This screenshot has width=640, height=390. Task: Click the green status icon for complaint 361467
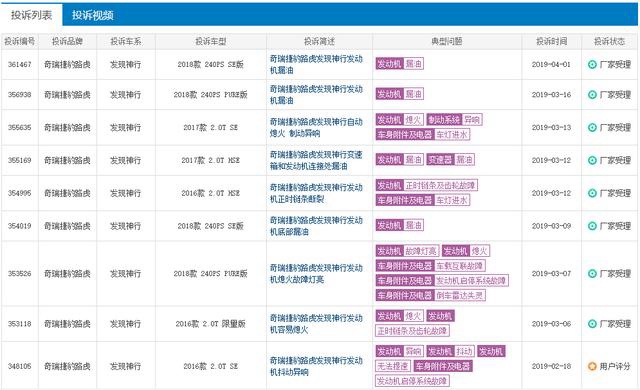(x=592, y=64)
